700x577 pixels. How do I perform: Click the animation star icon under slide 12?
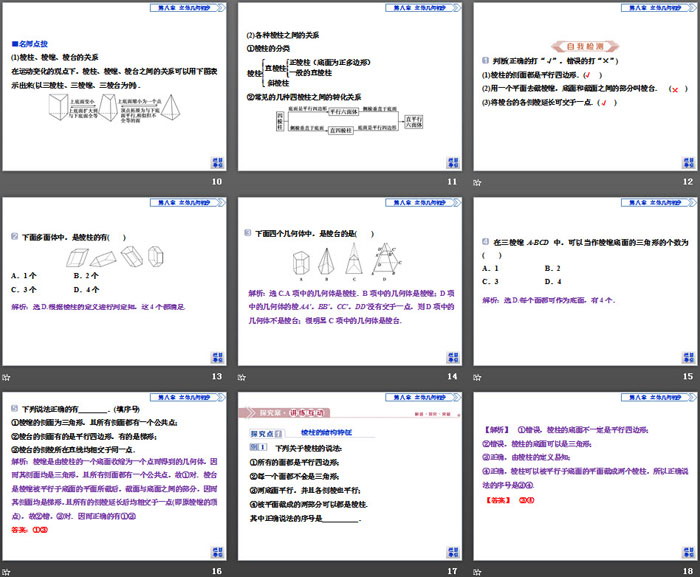(x=477, y=181)
